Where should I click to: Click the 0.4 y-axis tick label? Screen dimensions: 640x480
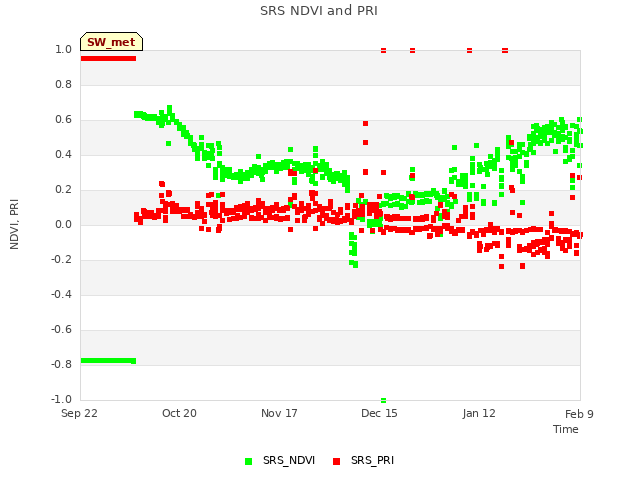coord(63,154)
